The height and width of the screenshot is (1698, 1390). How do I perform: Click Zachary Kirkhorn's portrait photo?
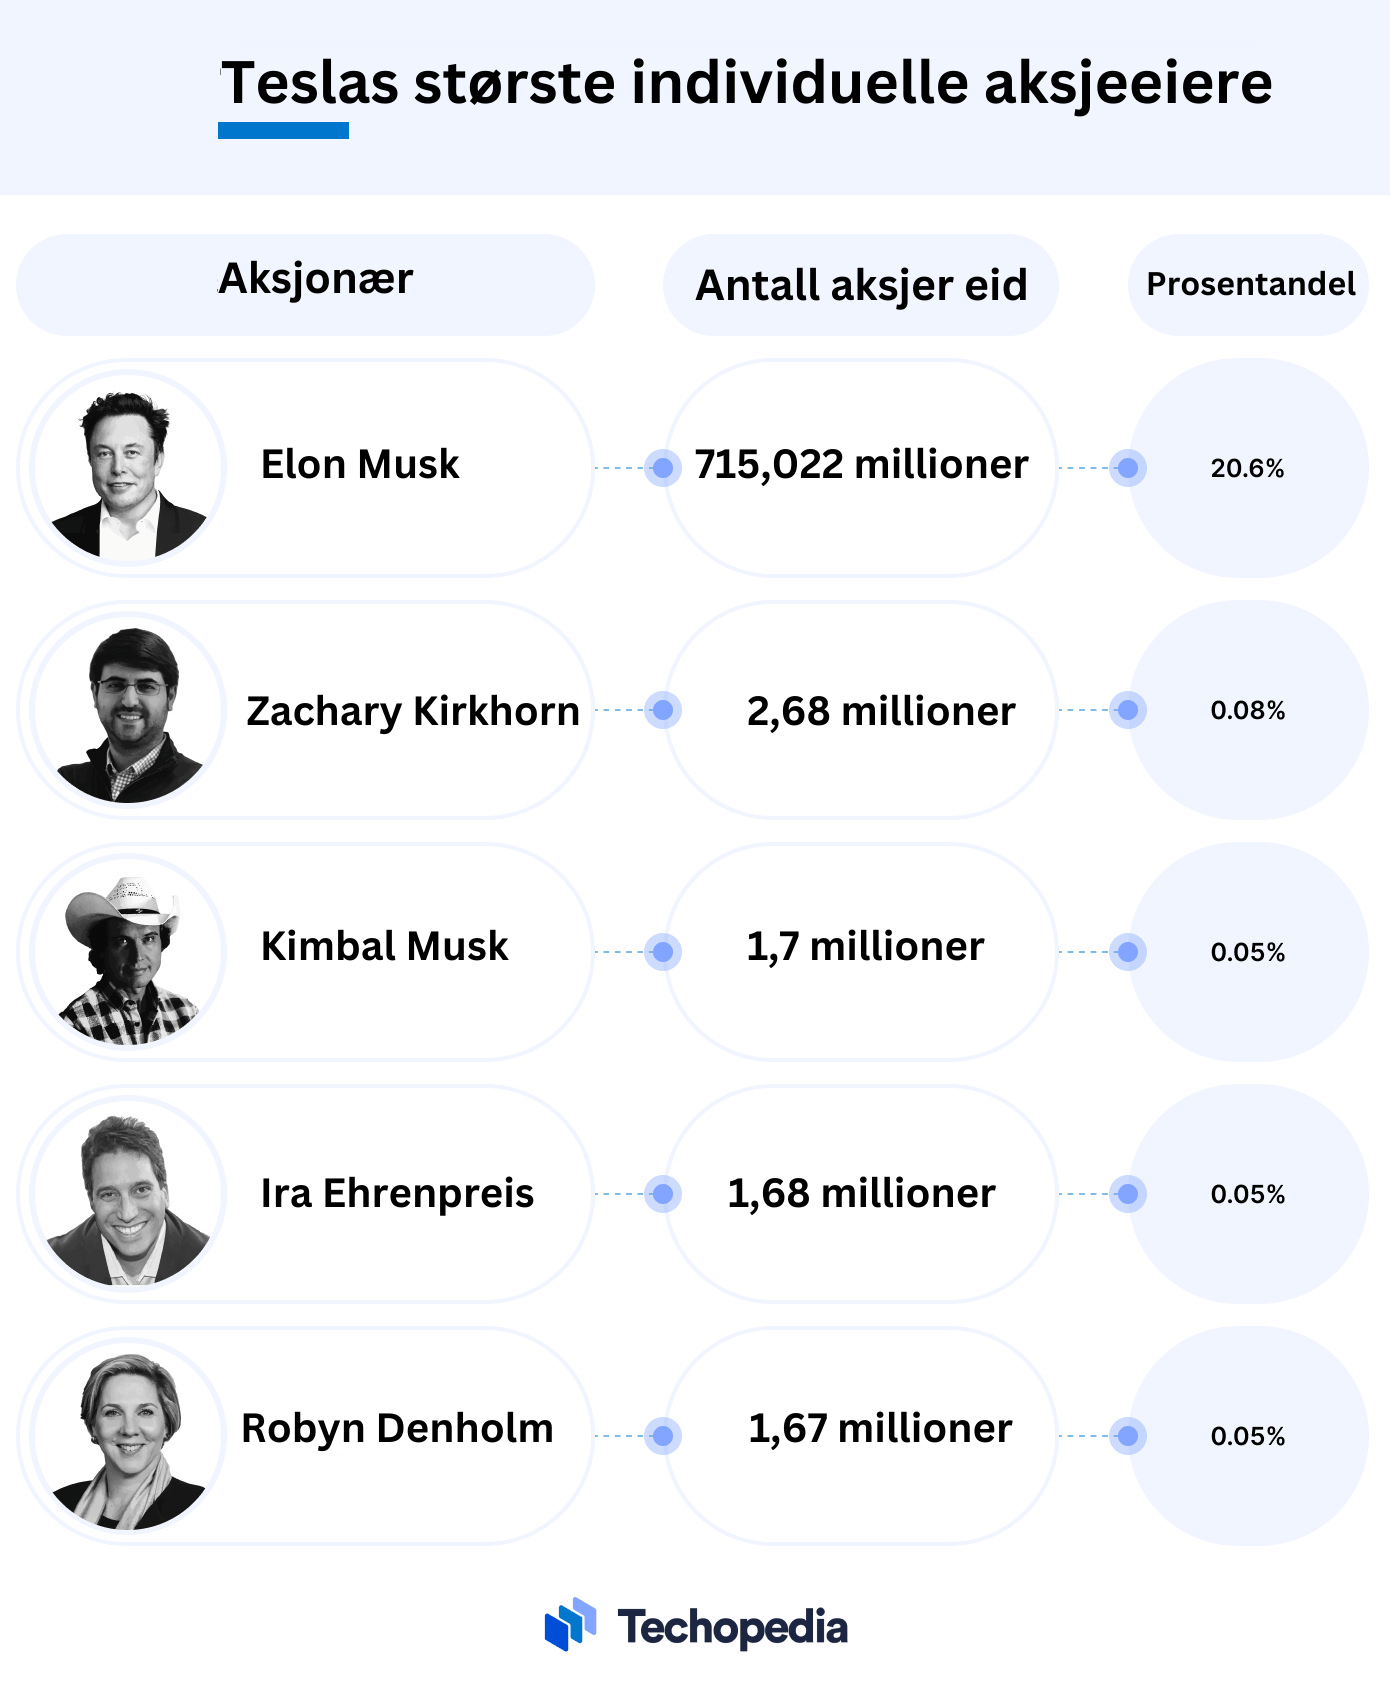tap(128, 710)
